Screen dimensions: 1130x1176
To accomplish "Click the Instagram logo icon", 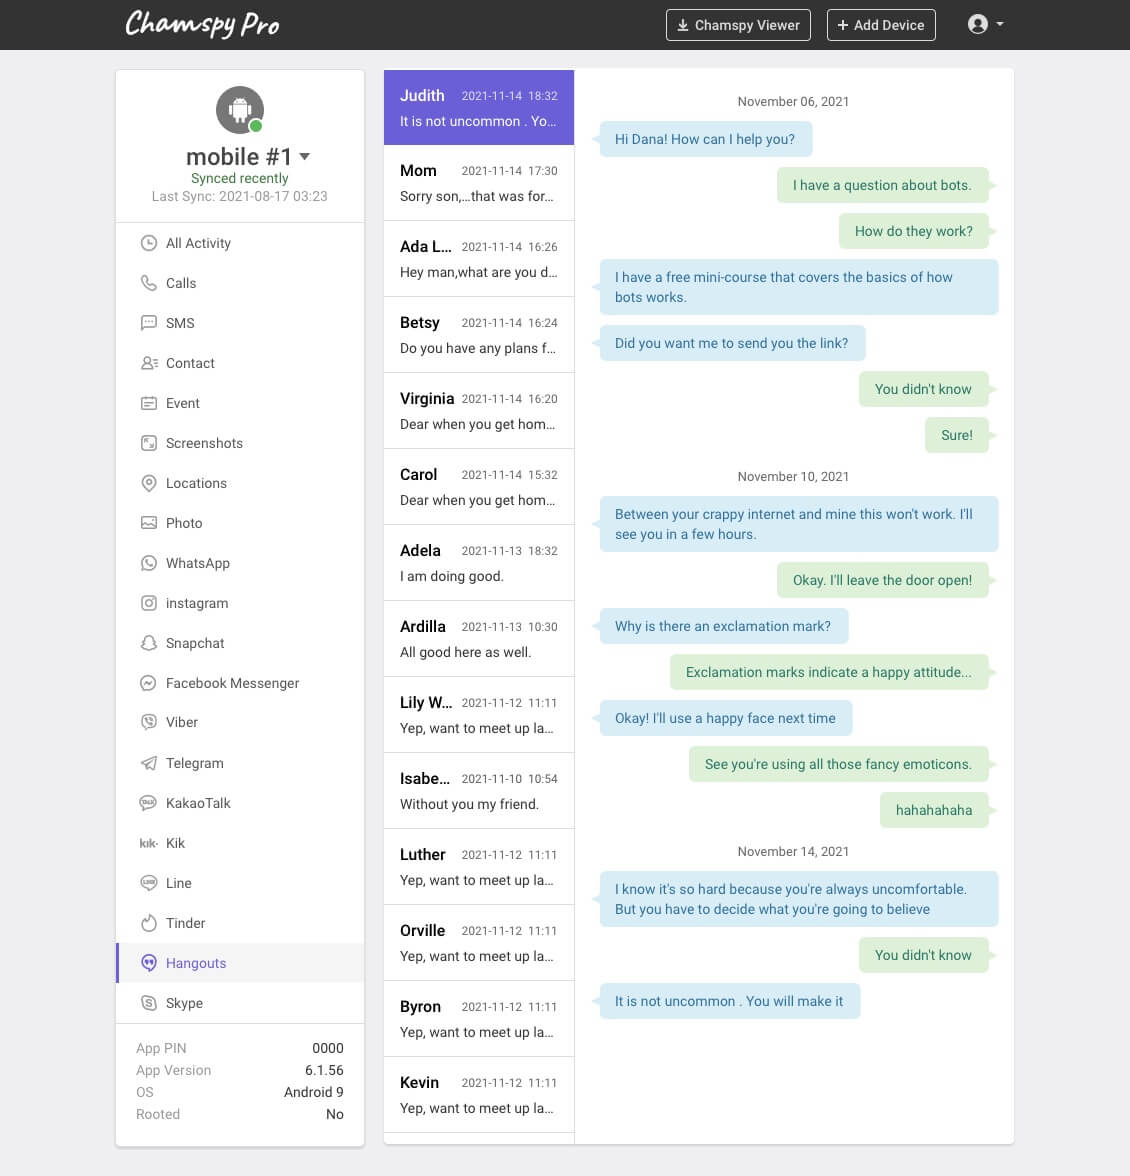I will tap(148, 603).
